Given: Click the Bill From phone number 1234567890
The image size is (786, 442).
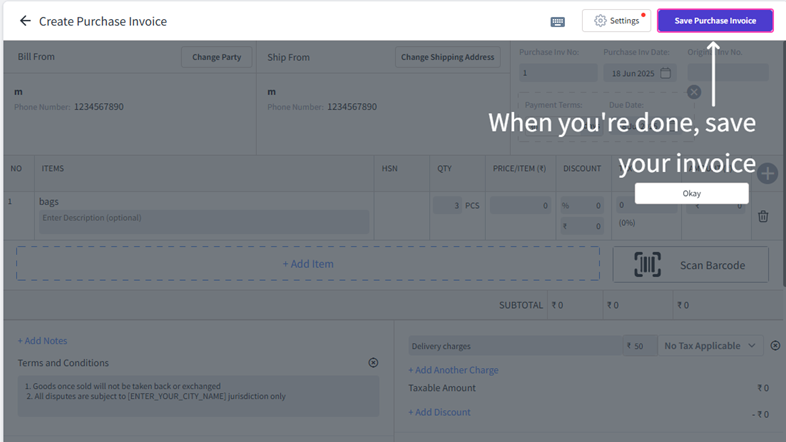Looking at the screenshot, I should (99, 107).
